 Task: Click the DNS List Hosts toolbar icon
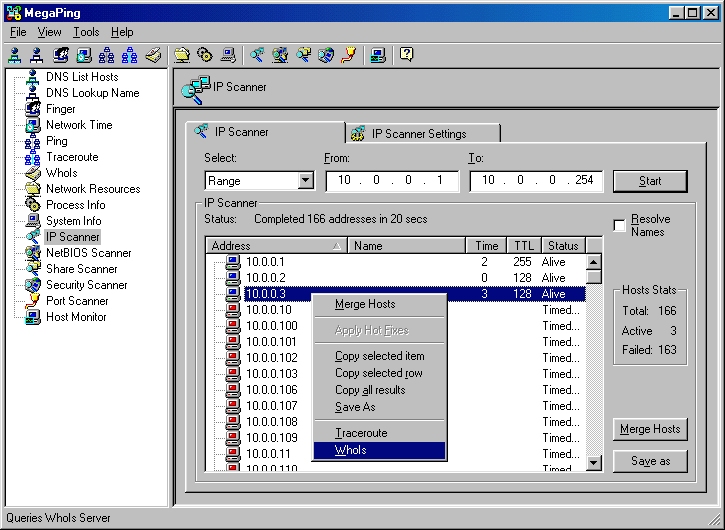pyautogui.click(x=15, y=55)
